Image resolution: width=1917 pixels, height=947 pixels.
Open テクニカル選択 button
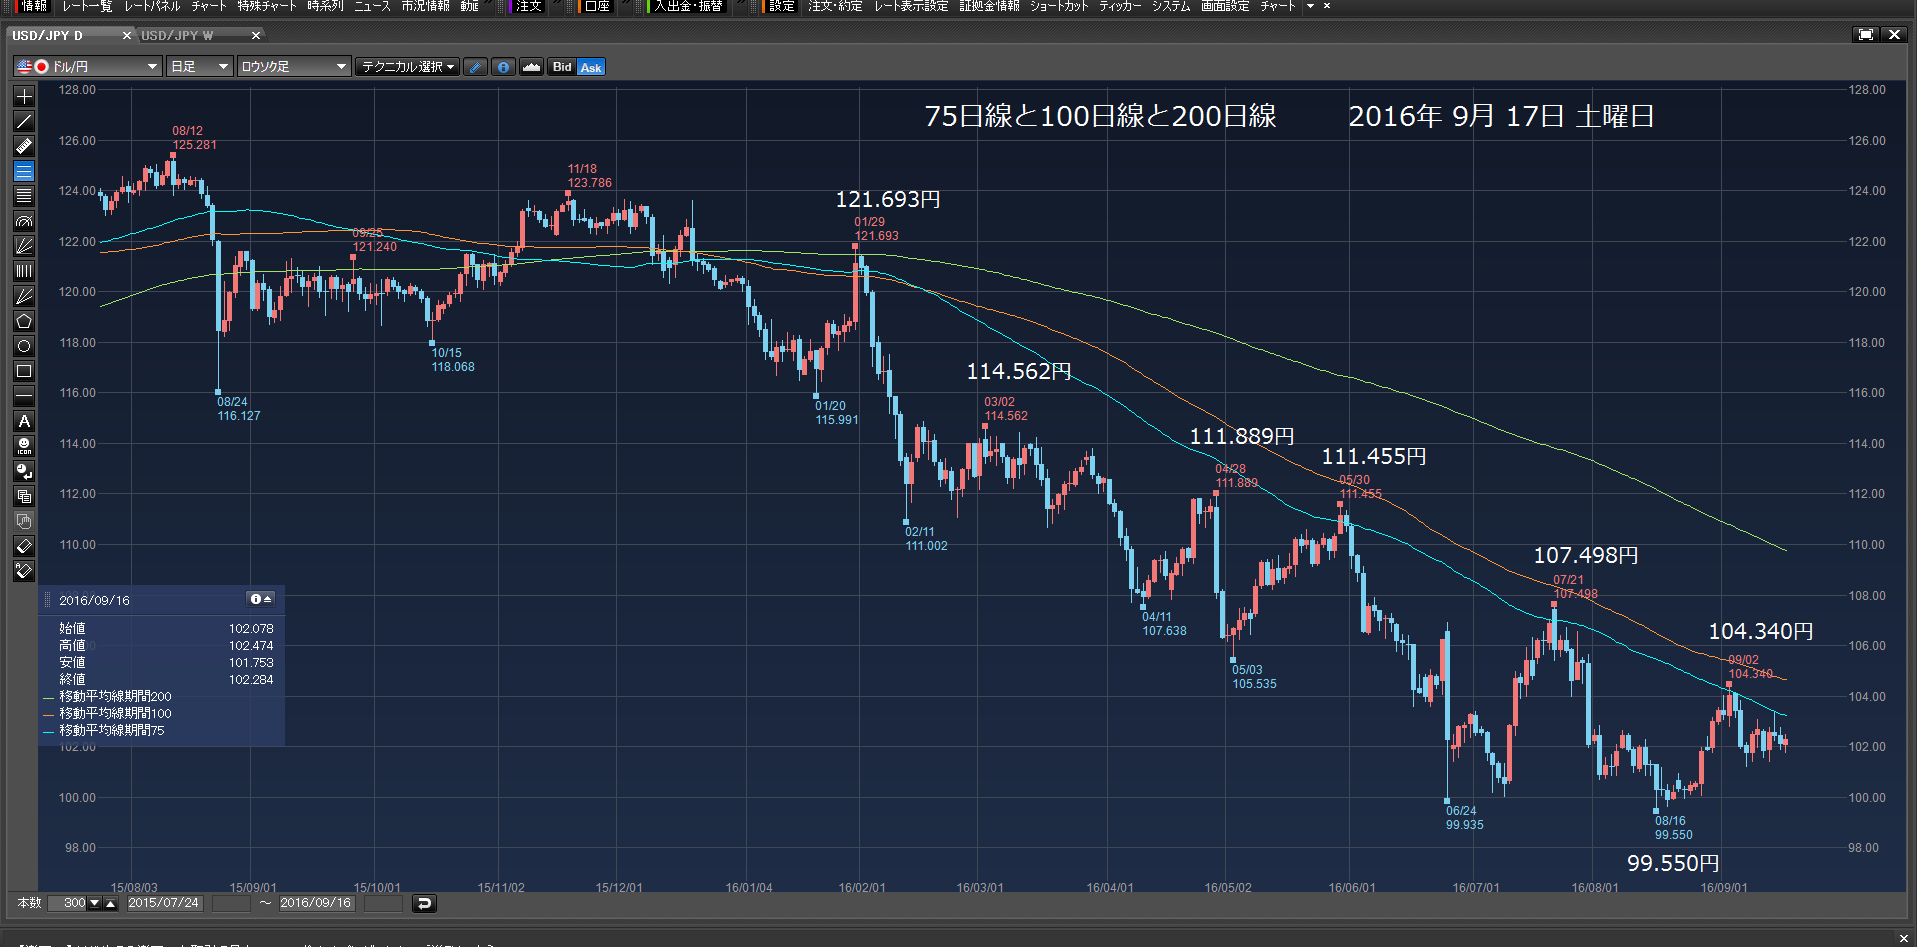[408, 67]
